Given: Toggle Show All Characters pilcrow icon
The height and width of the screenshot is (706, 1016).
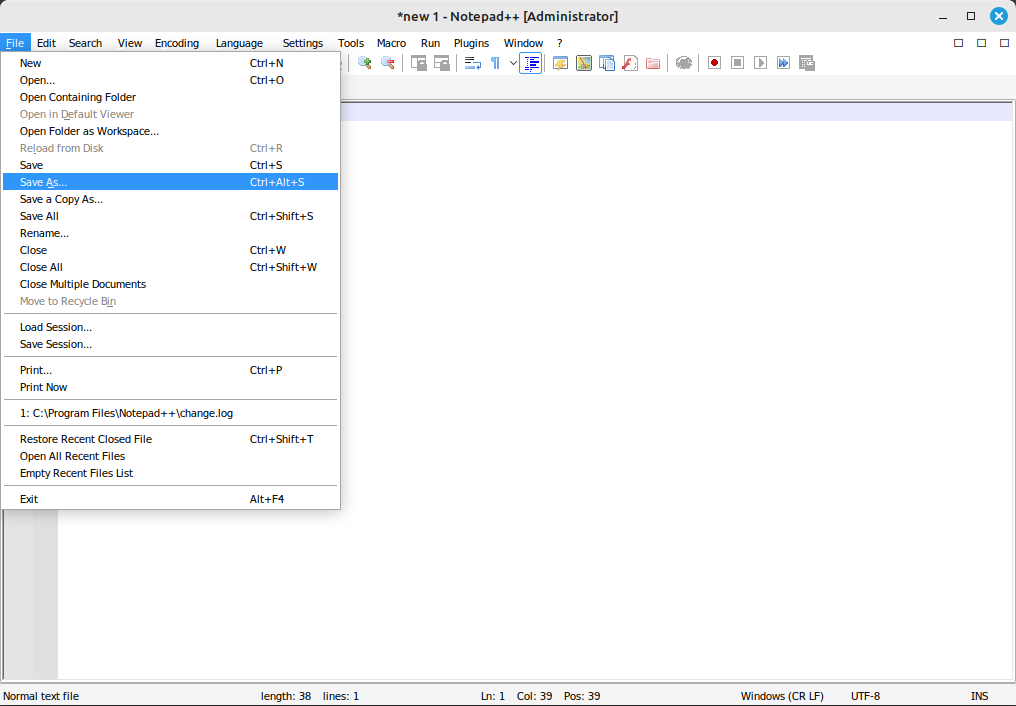Looking at the screenshot, I should point(496,63).
